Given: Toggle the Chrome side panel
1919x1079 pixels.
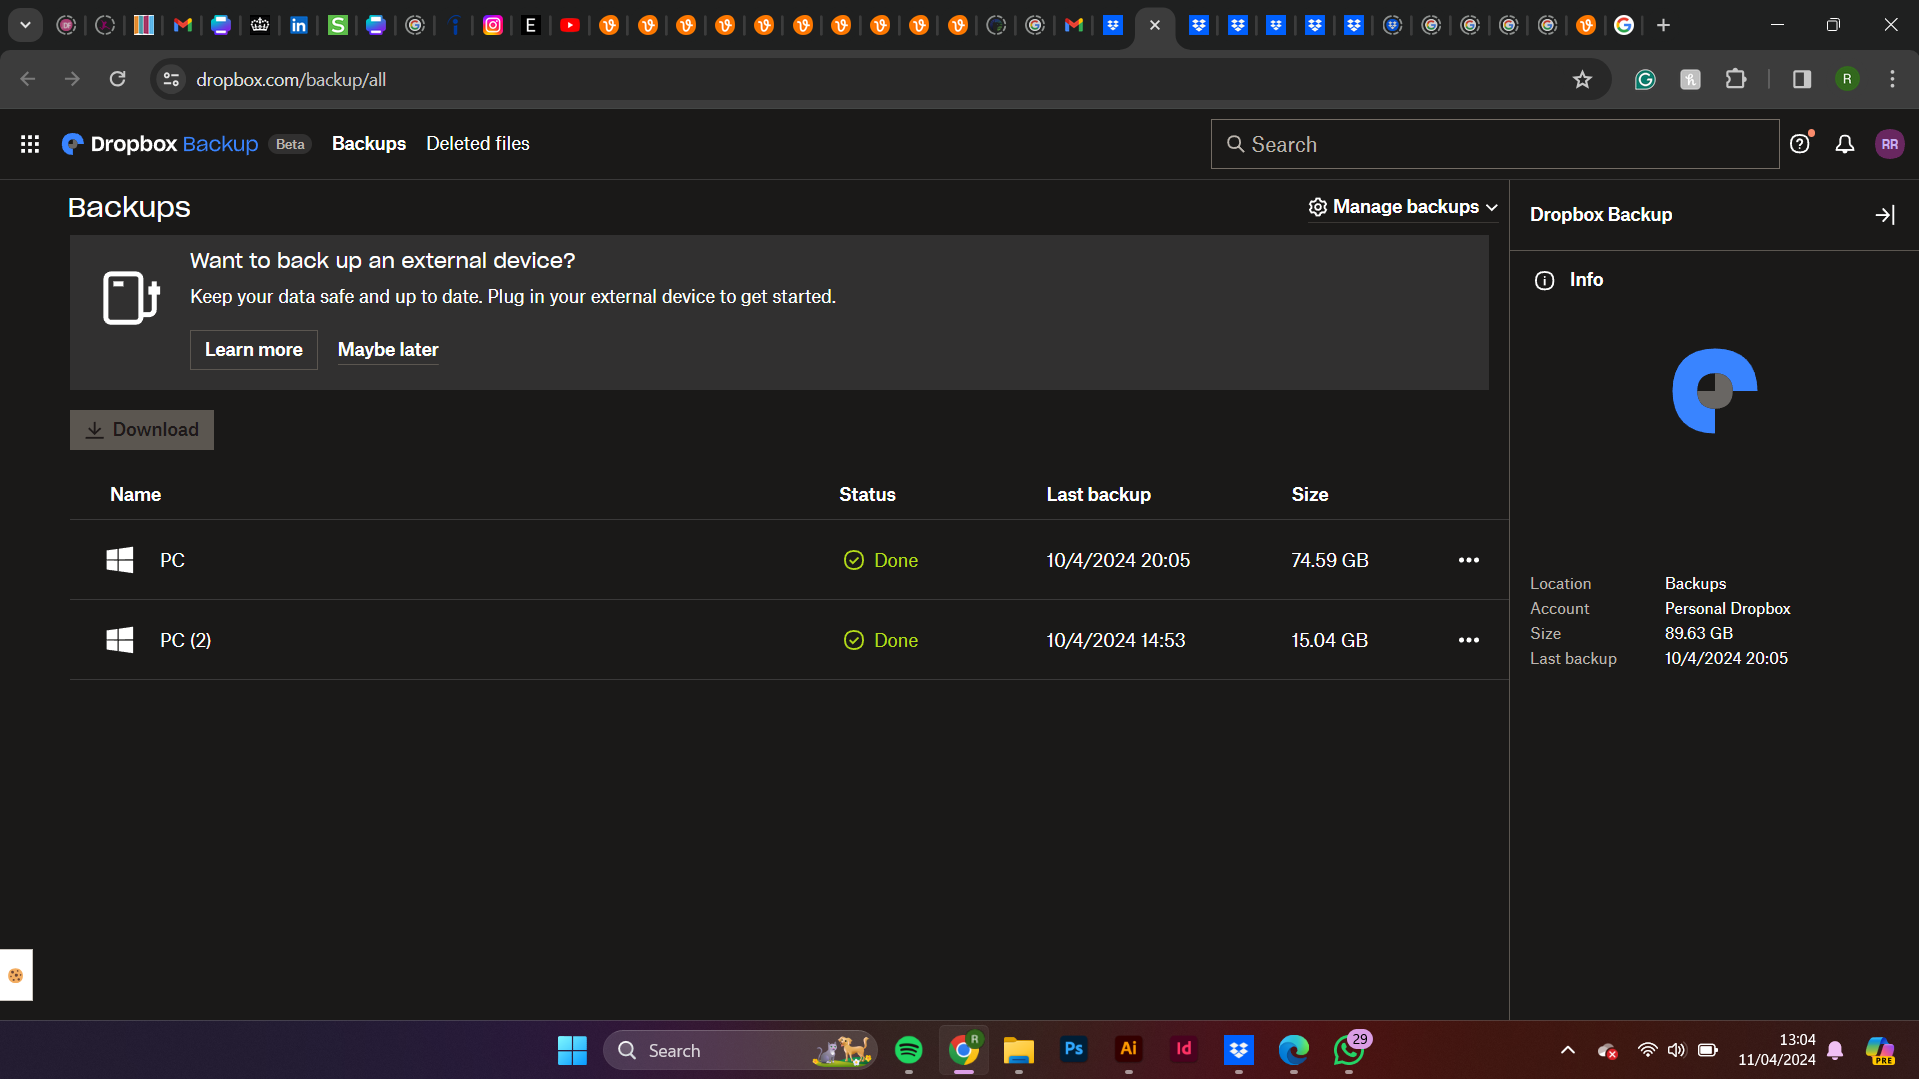Looking at the screenshot, I should 1802,79.
